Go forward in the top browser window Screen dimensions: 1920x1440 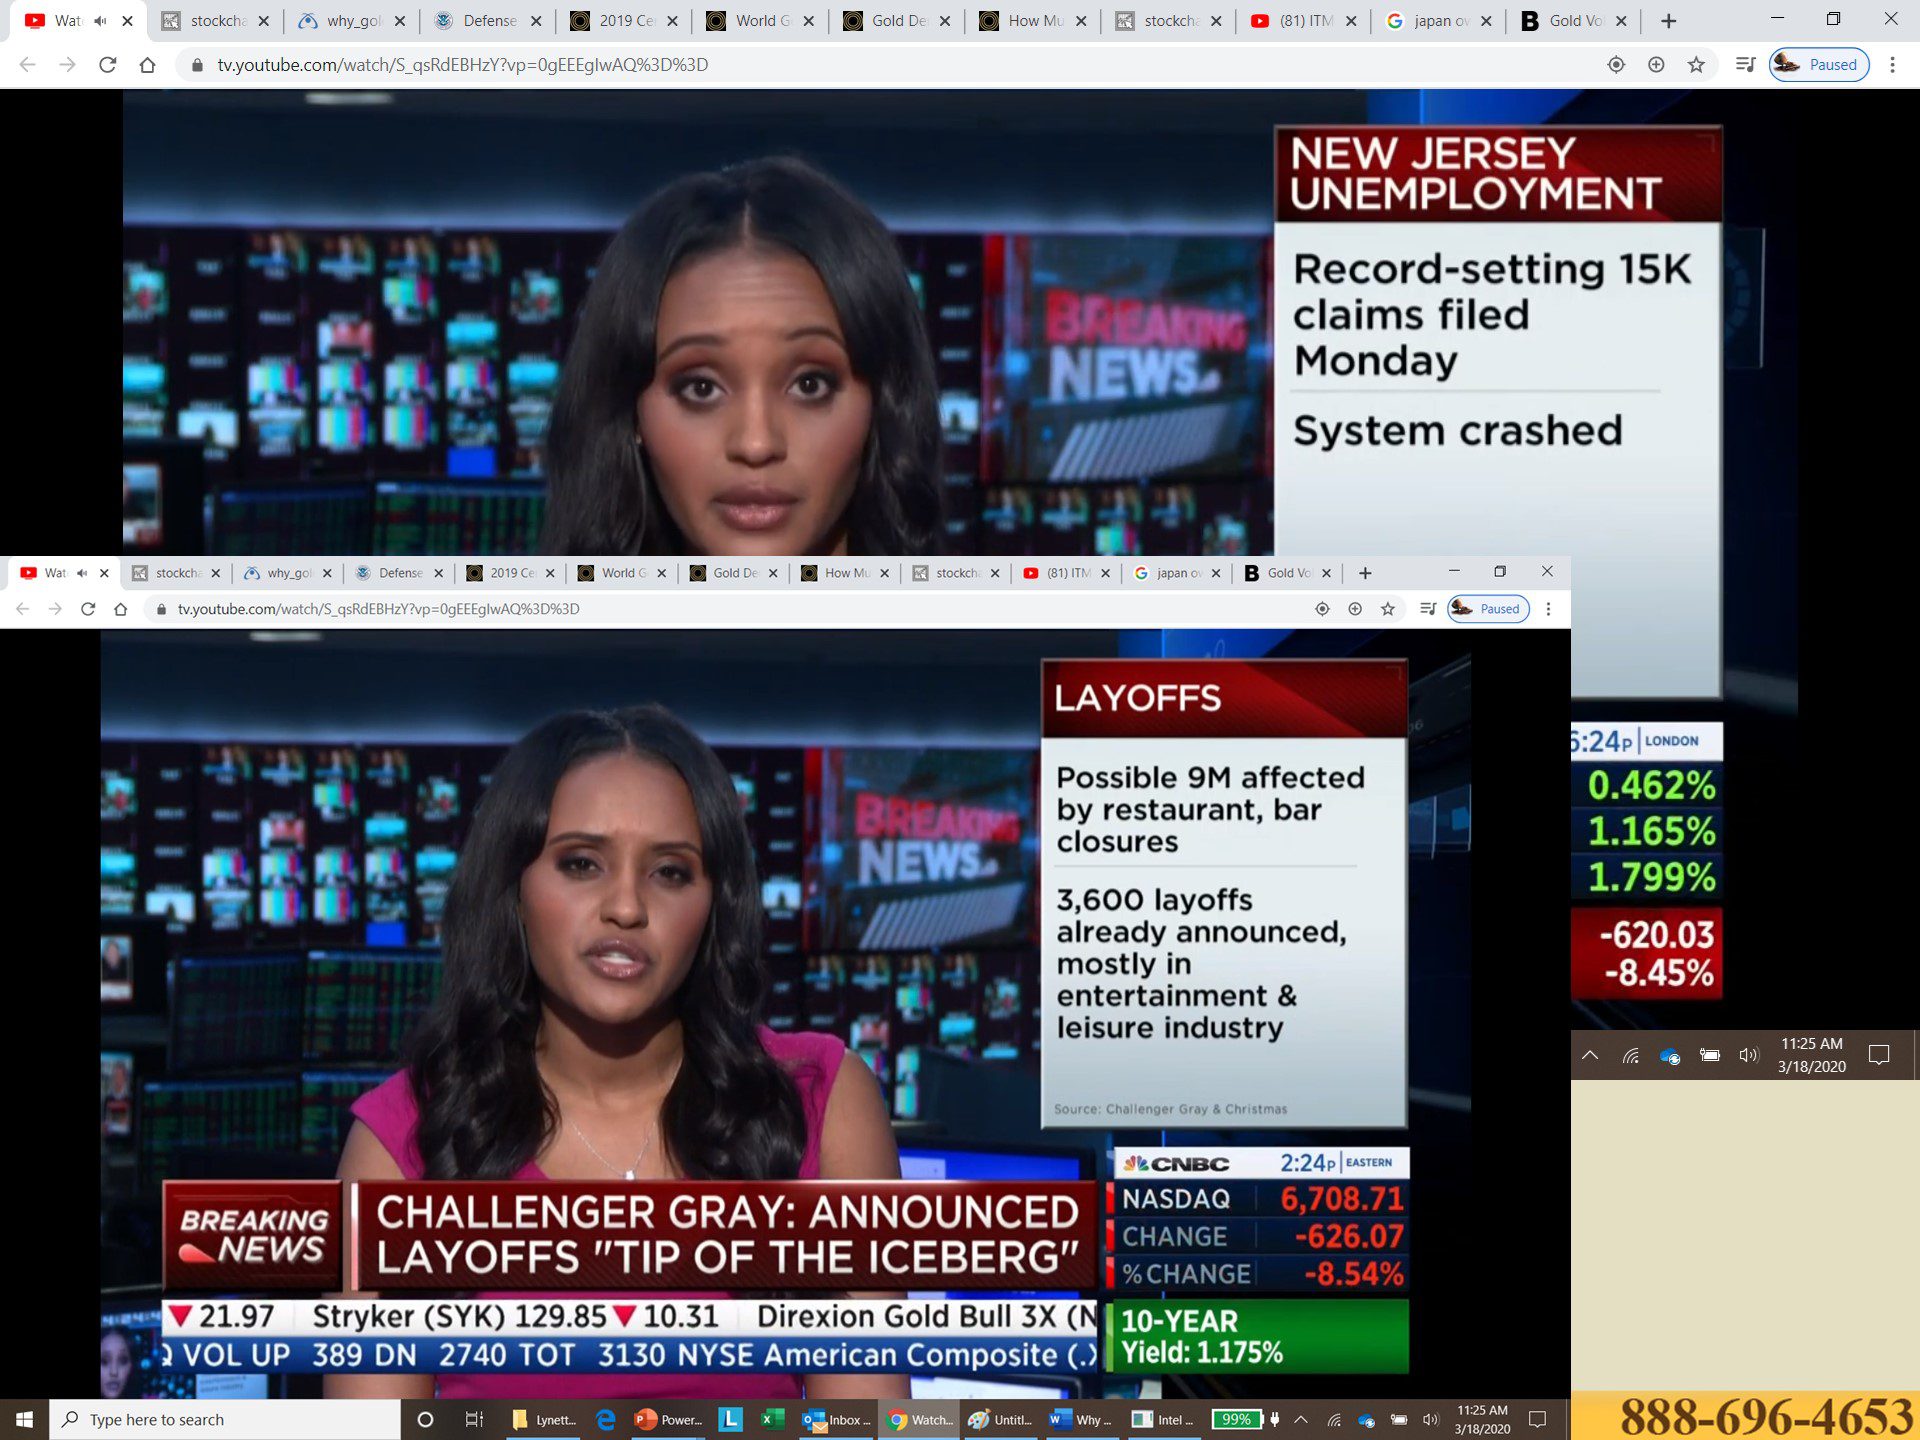tap(67, 65)
